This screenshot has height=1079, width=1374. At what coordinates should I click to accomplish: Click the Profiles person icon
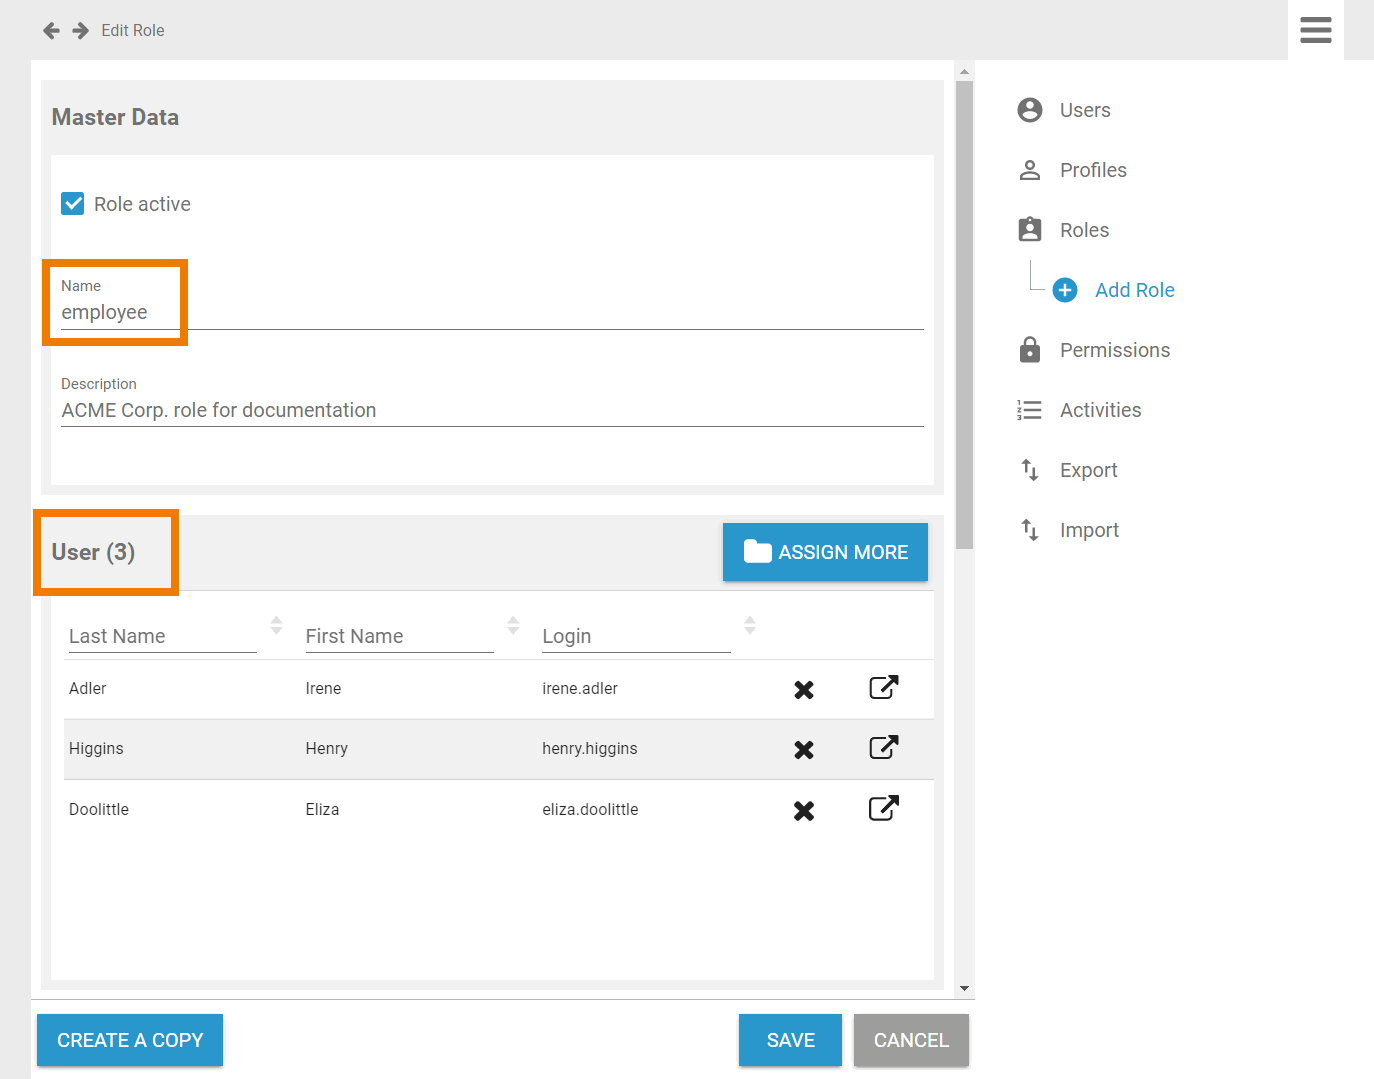(1030, 170)
